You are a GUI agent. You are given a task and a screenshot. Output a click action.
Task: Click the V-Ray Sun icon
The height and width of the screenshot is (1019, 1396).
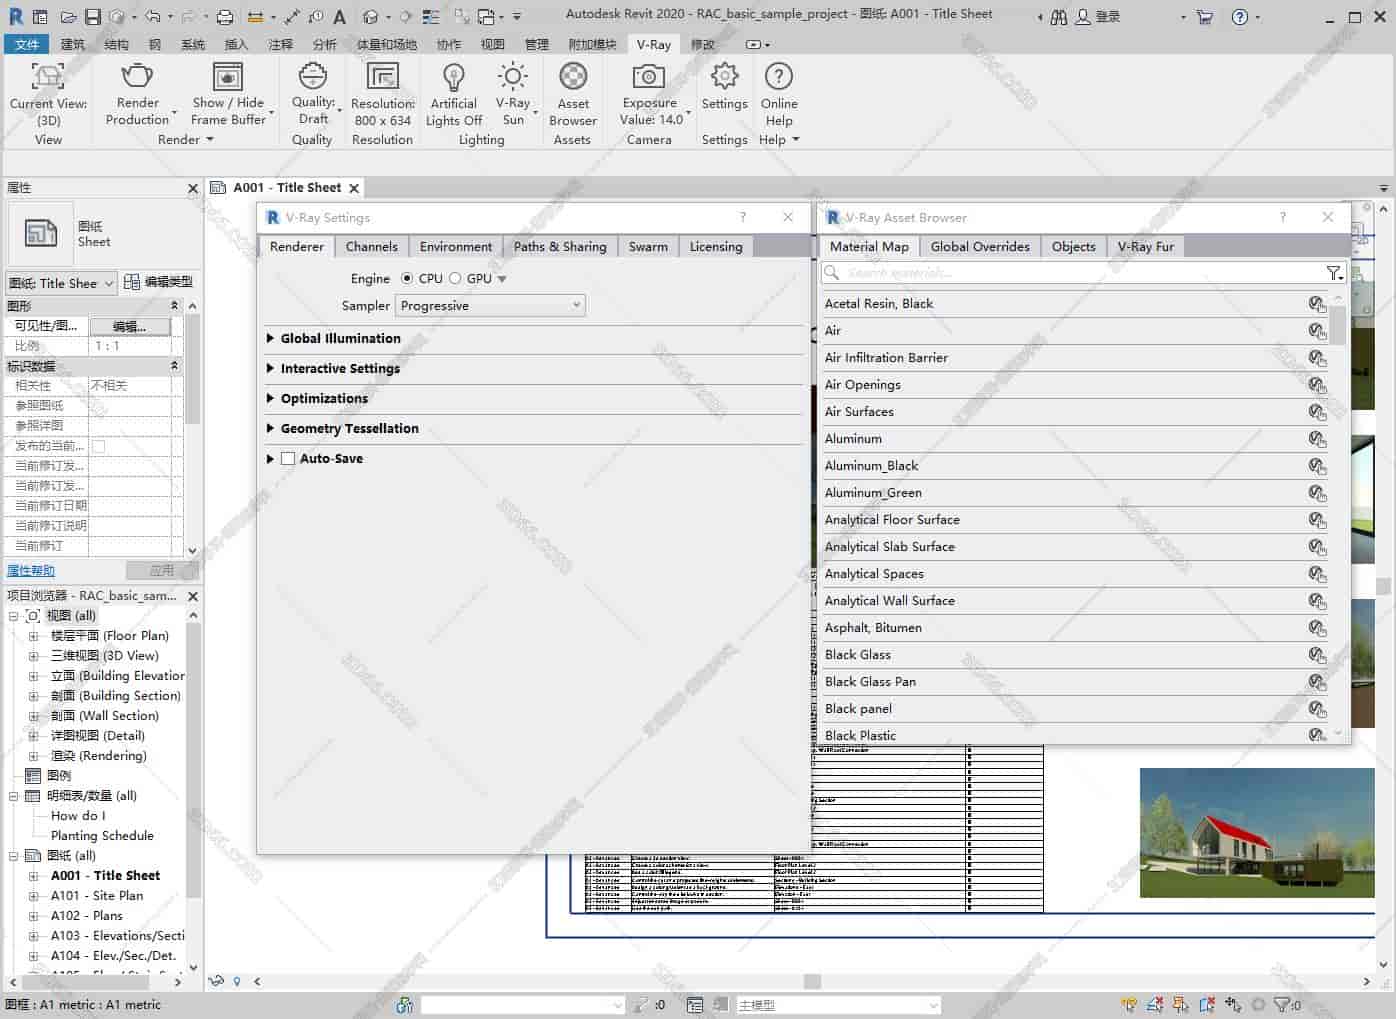tap(513, 77)
